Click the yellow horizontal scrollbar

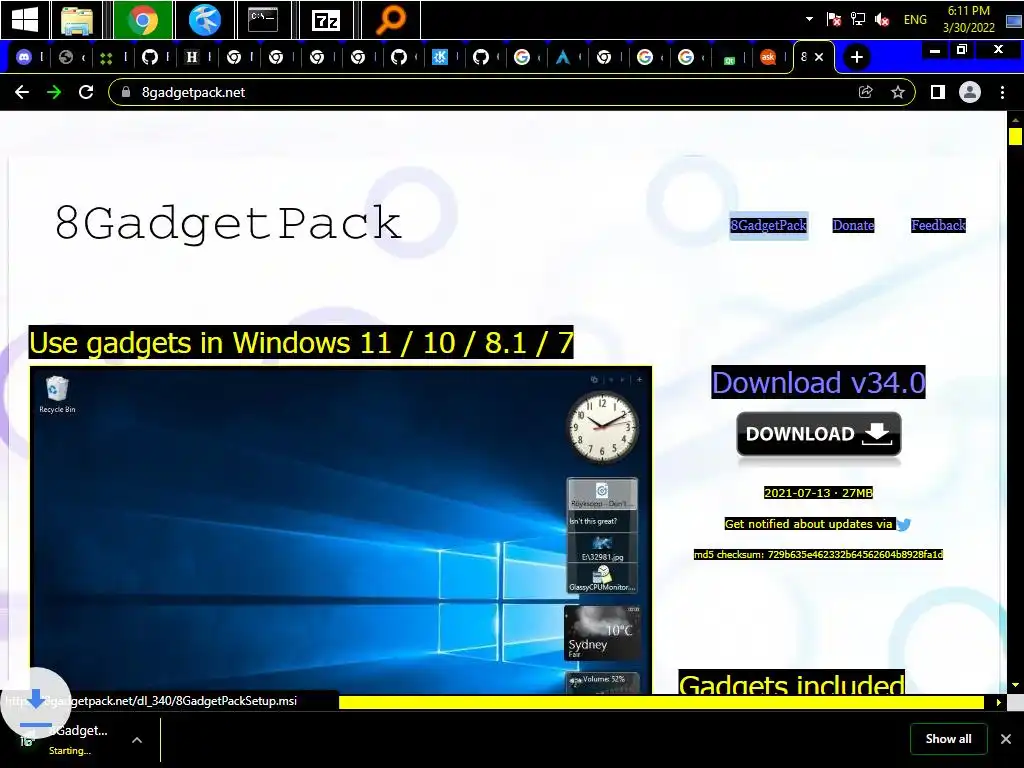(x=661, y=702)
